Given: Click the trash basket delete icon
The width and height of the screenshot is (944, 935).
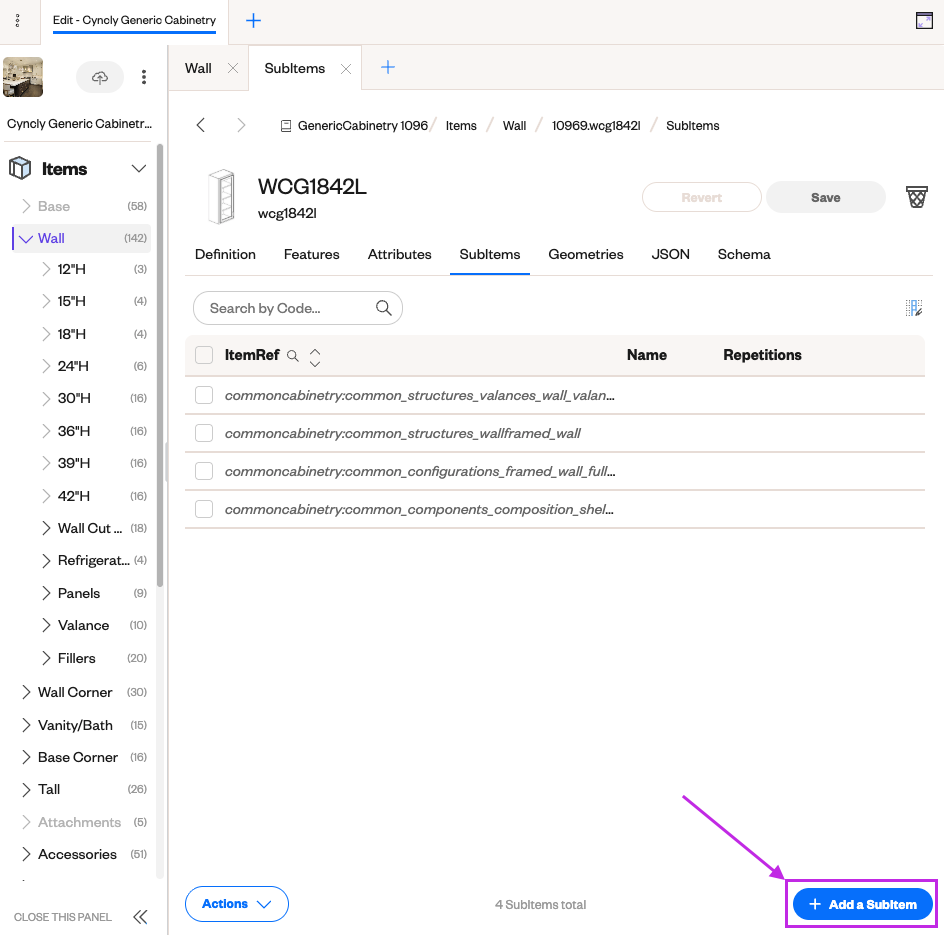Looking at the screenshot, I should [x=916, y=197].
